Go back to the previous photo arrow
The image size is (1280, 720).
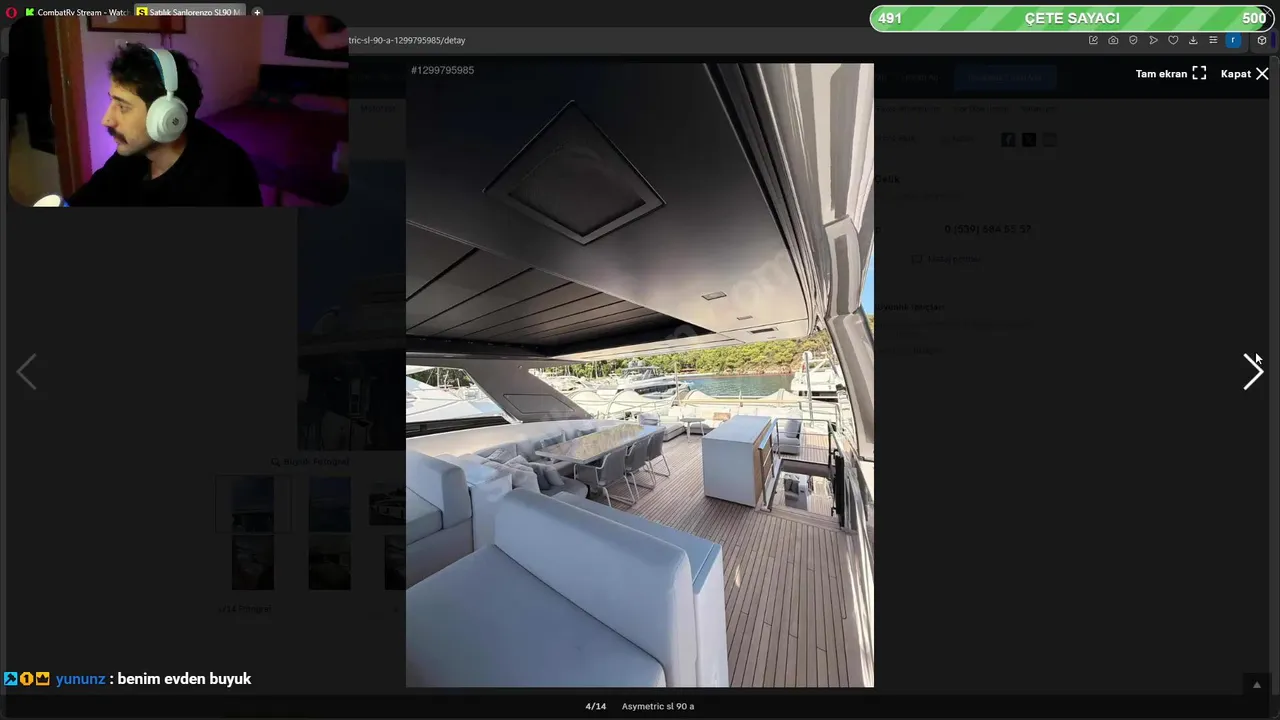click(x=27, y=372)
